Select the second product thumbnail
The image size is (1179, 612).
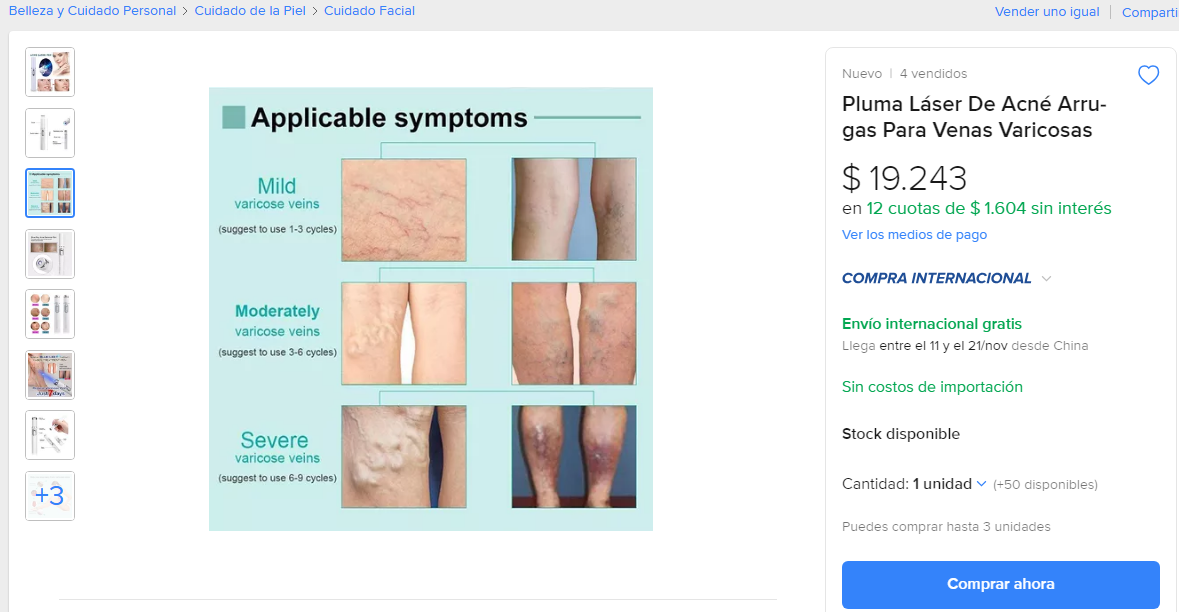click(x=50, y=133)
